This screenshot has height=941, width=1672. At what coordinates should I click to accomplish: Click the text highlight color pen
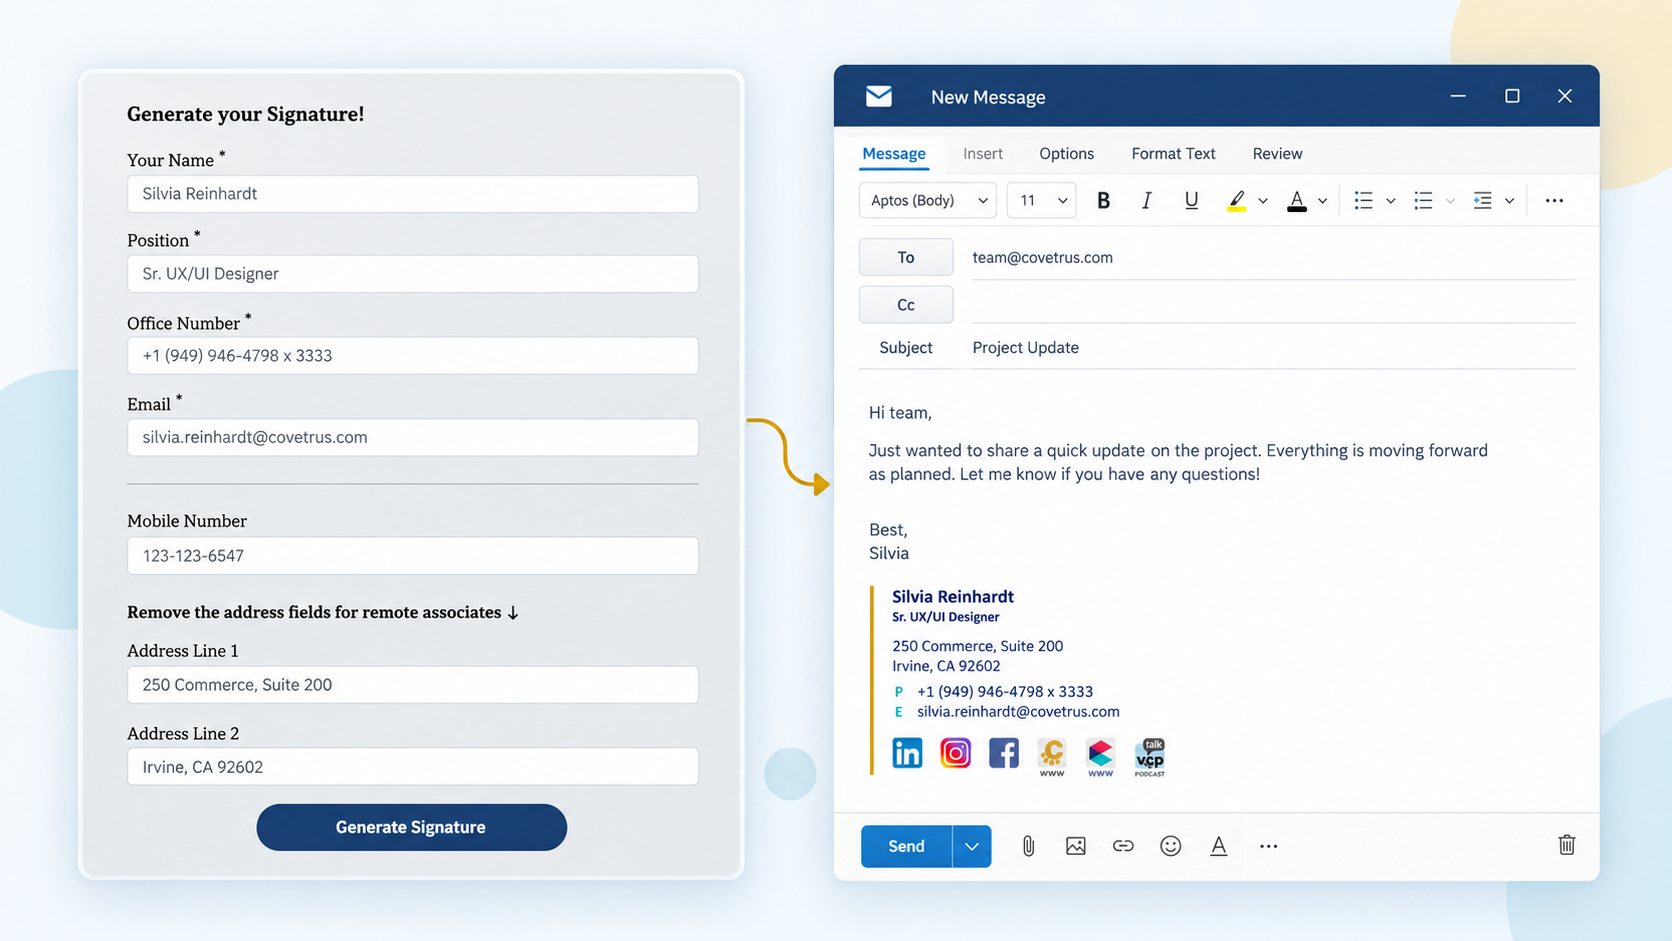pos(1237,201)
